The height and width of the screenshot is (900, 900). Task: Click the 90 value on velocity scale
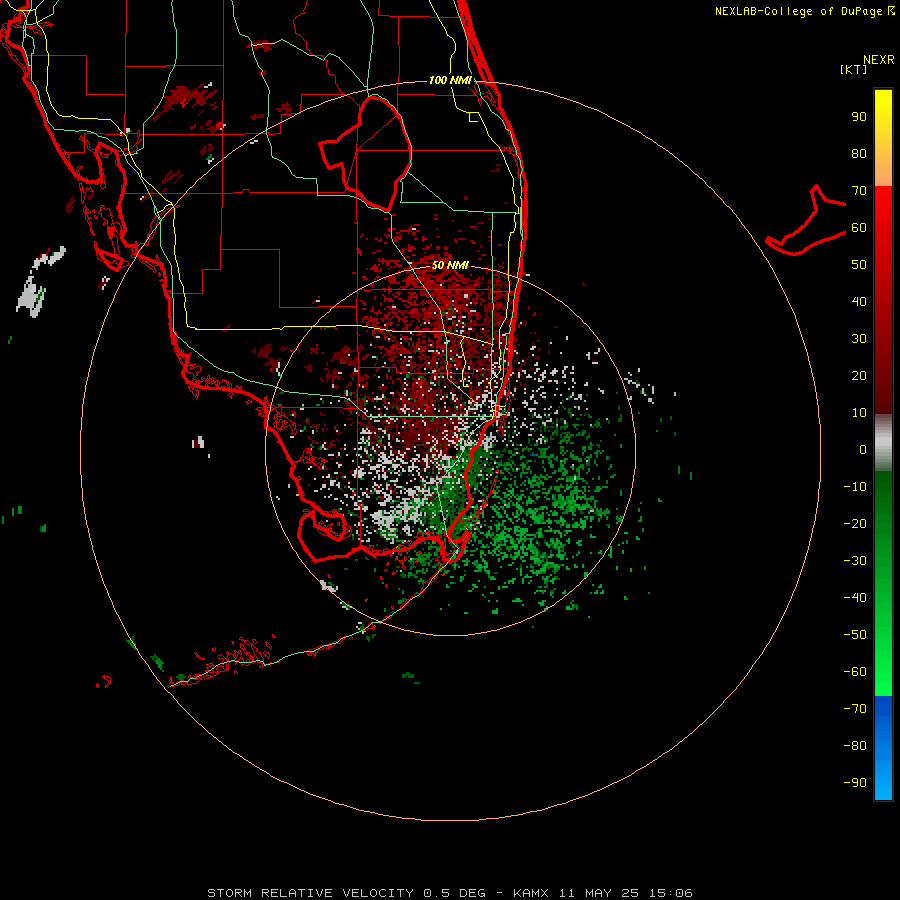click(859, 117)
